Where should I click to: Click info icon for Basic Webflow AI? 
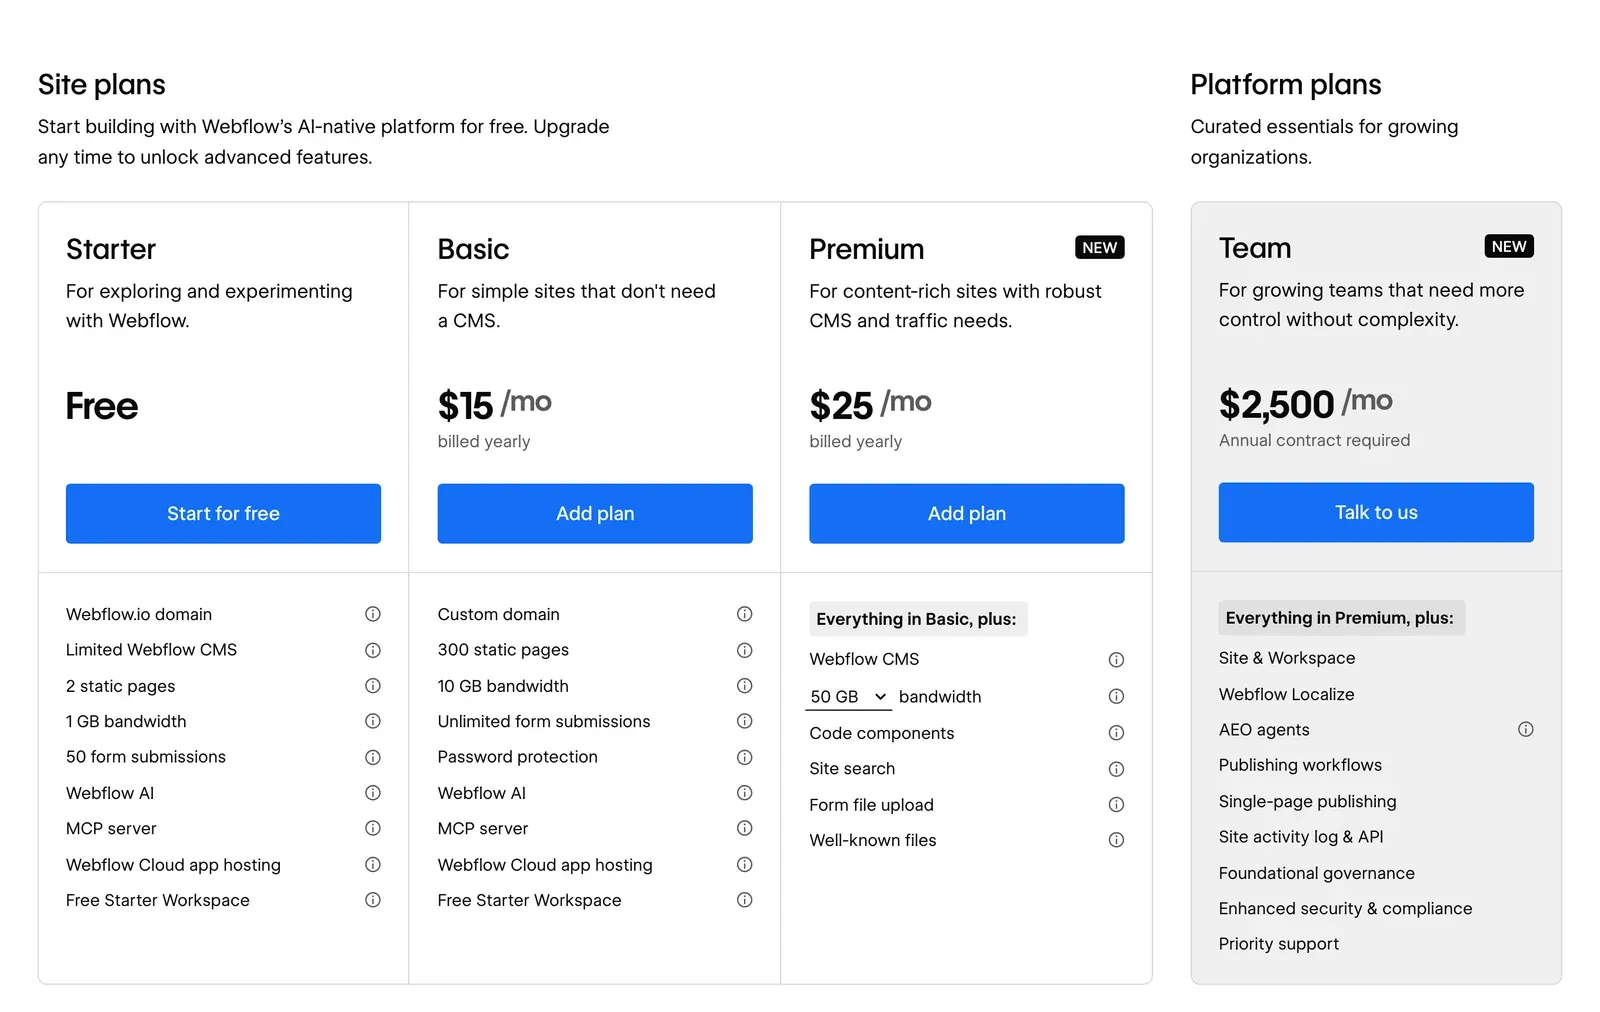tap(745, 793)
